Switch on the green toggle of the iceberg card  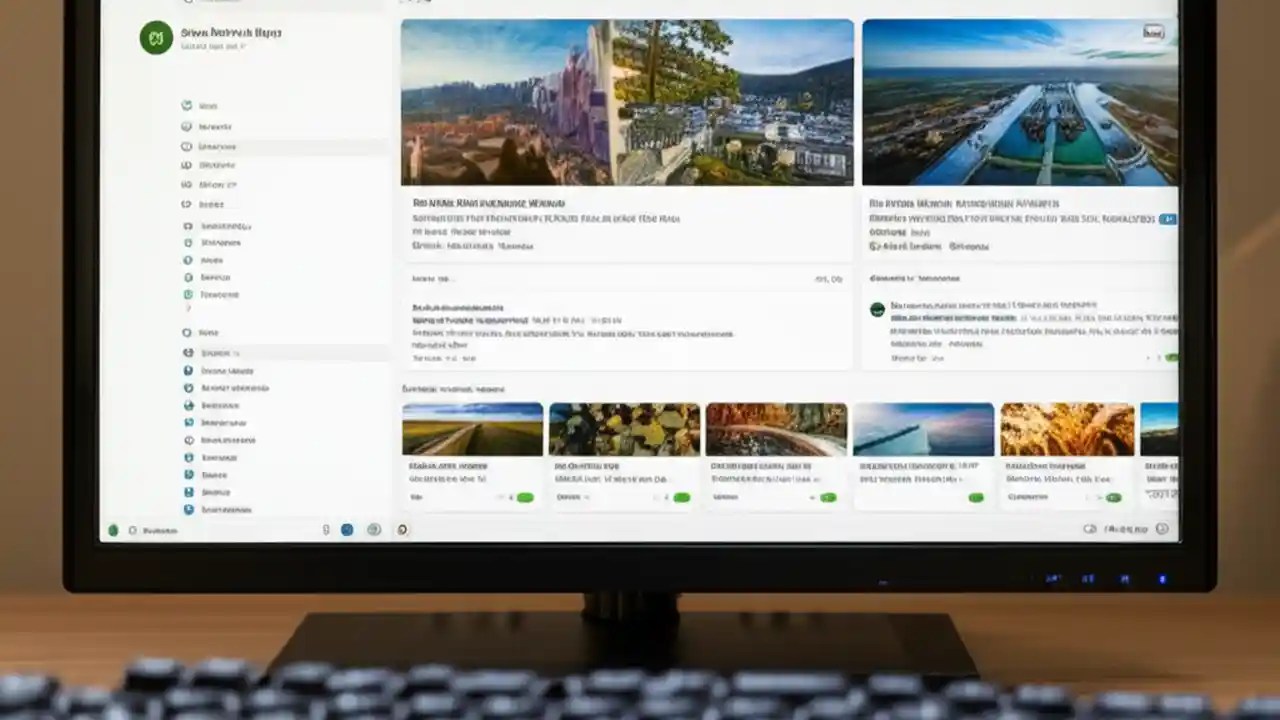974,495
